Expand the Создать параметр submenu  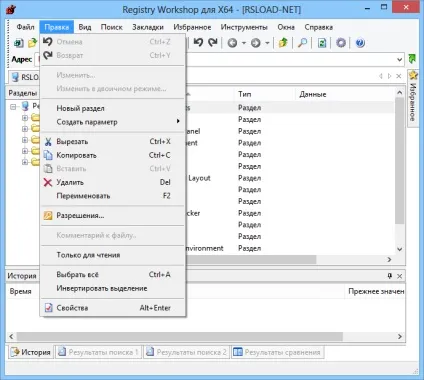pyautogui.click(x=113, y=122)
